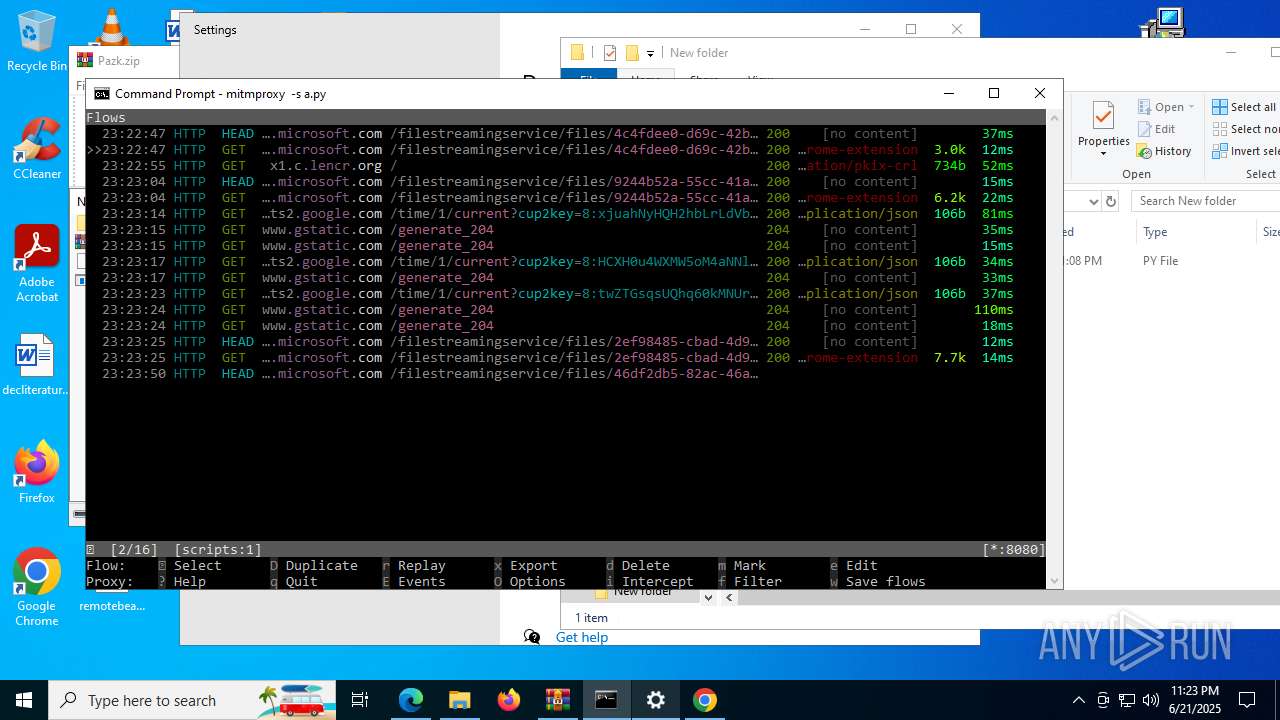Screen dimensions: 1280x720
Task: Open Microsoft Edge from the taskbar
Action: point(411,700)
